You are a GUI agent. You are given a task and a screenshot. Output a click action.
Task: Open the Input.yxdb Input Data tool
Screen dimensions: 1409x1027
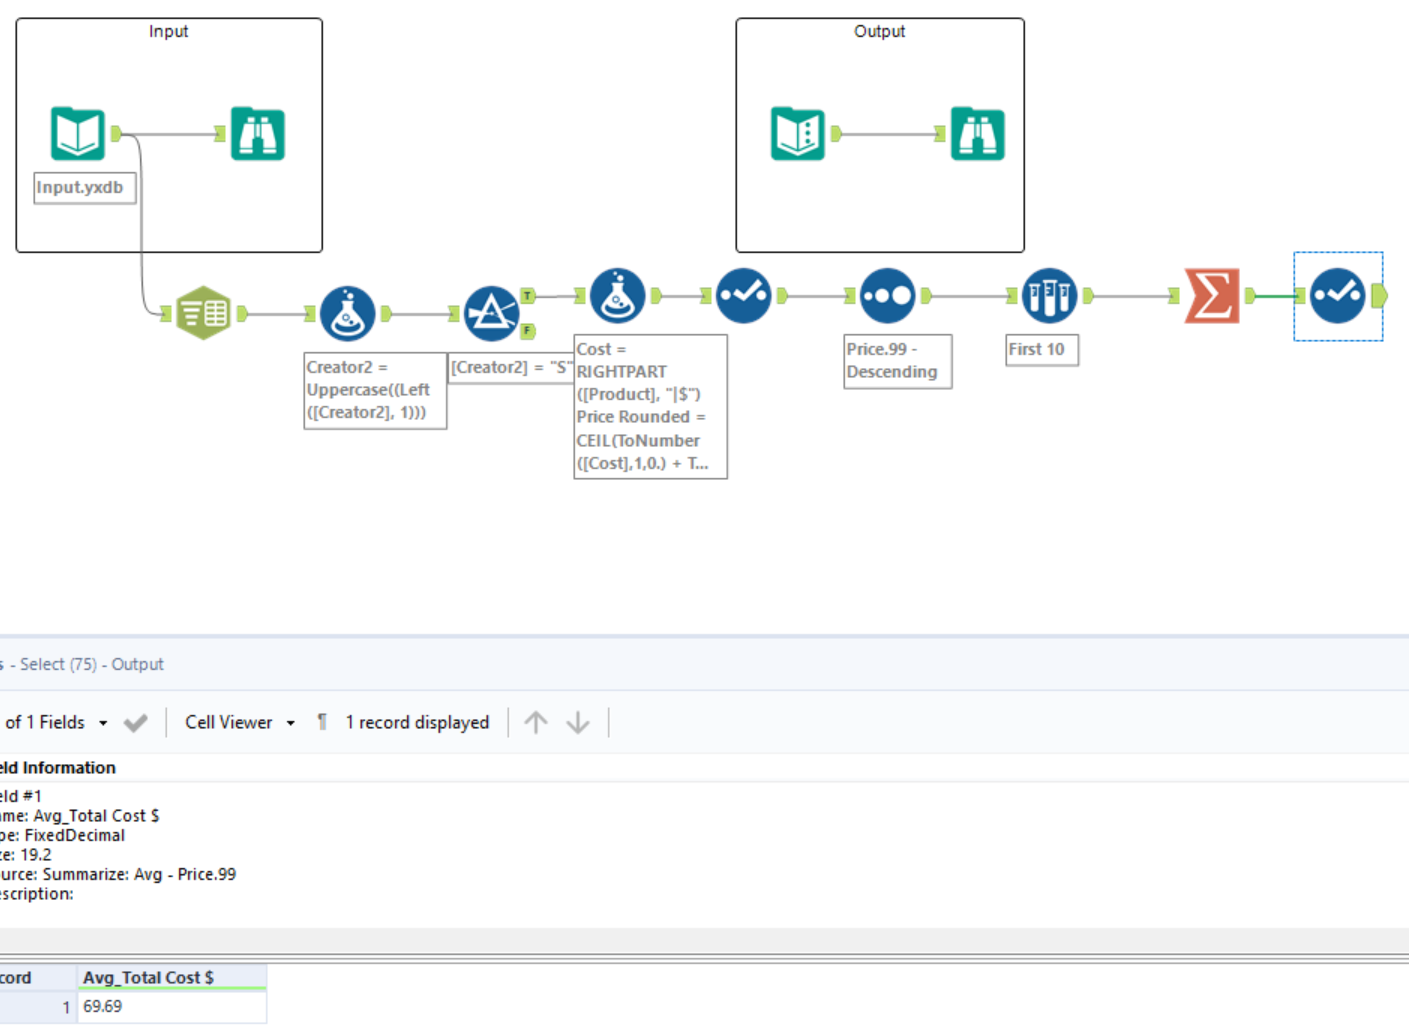pyautogui.click(x=78, y=133)
